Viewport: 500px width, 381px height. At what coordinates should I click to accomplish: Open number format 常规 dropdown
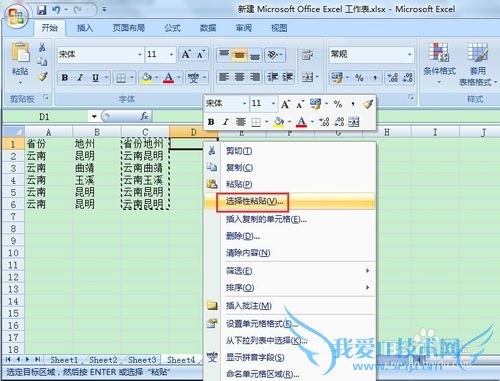coord(409,54)
